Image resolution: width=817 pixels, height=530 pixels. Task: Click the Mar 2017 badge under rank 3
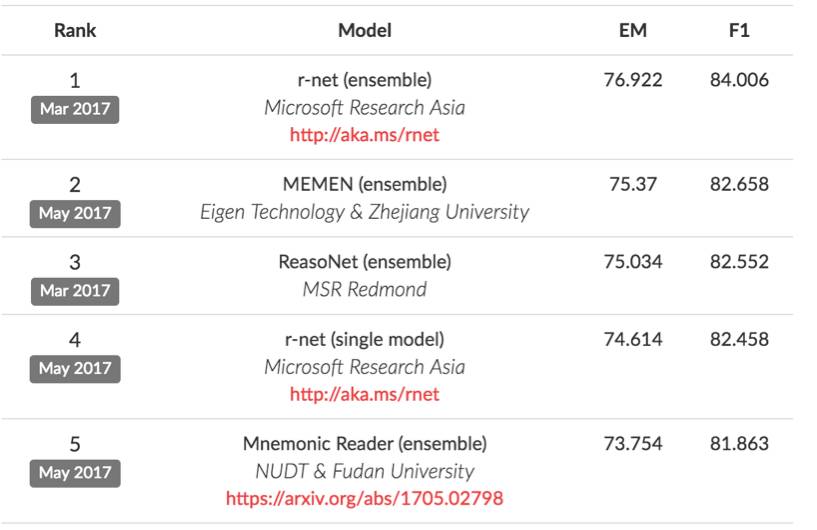75,291
